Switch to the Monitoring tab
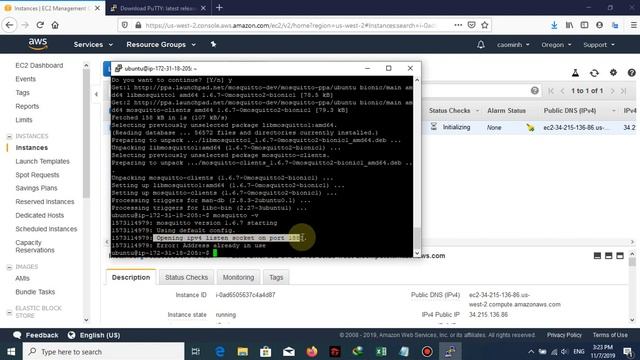The width and height of the screenshot is (640, 360). click(238, 277)
